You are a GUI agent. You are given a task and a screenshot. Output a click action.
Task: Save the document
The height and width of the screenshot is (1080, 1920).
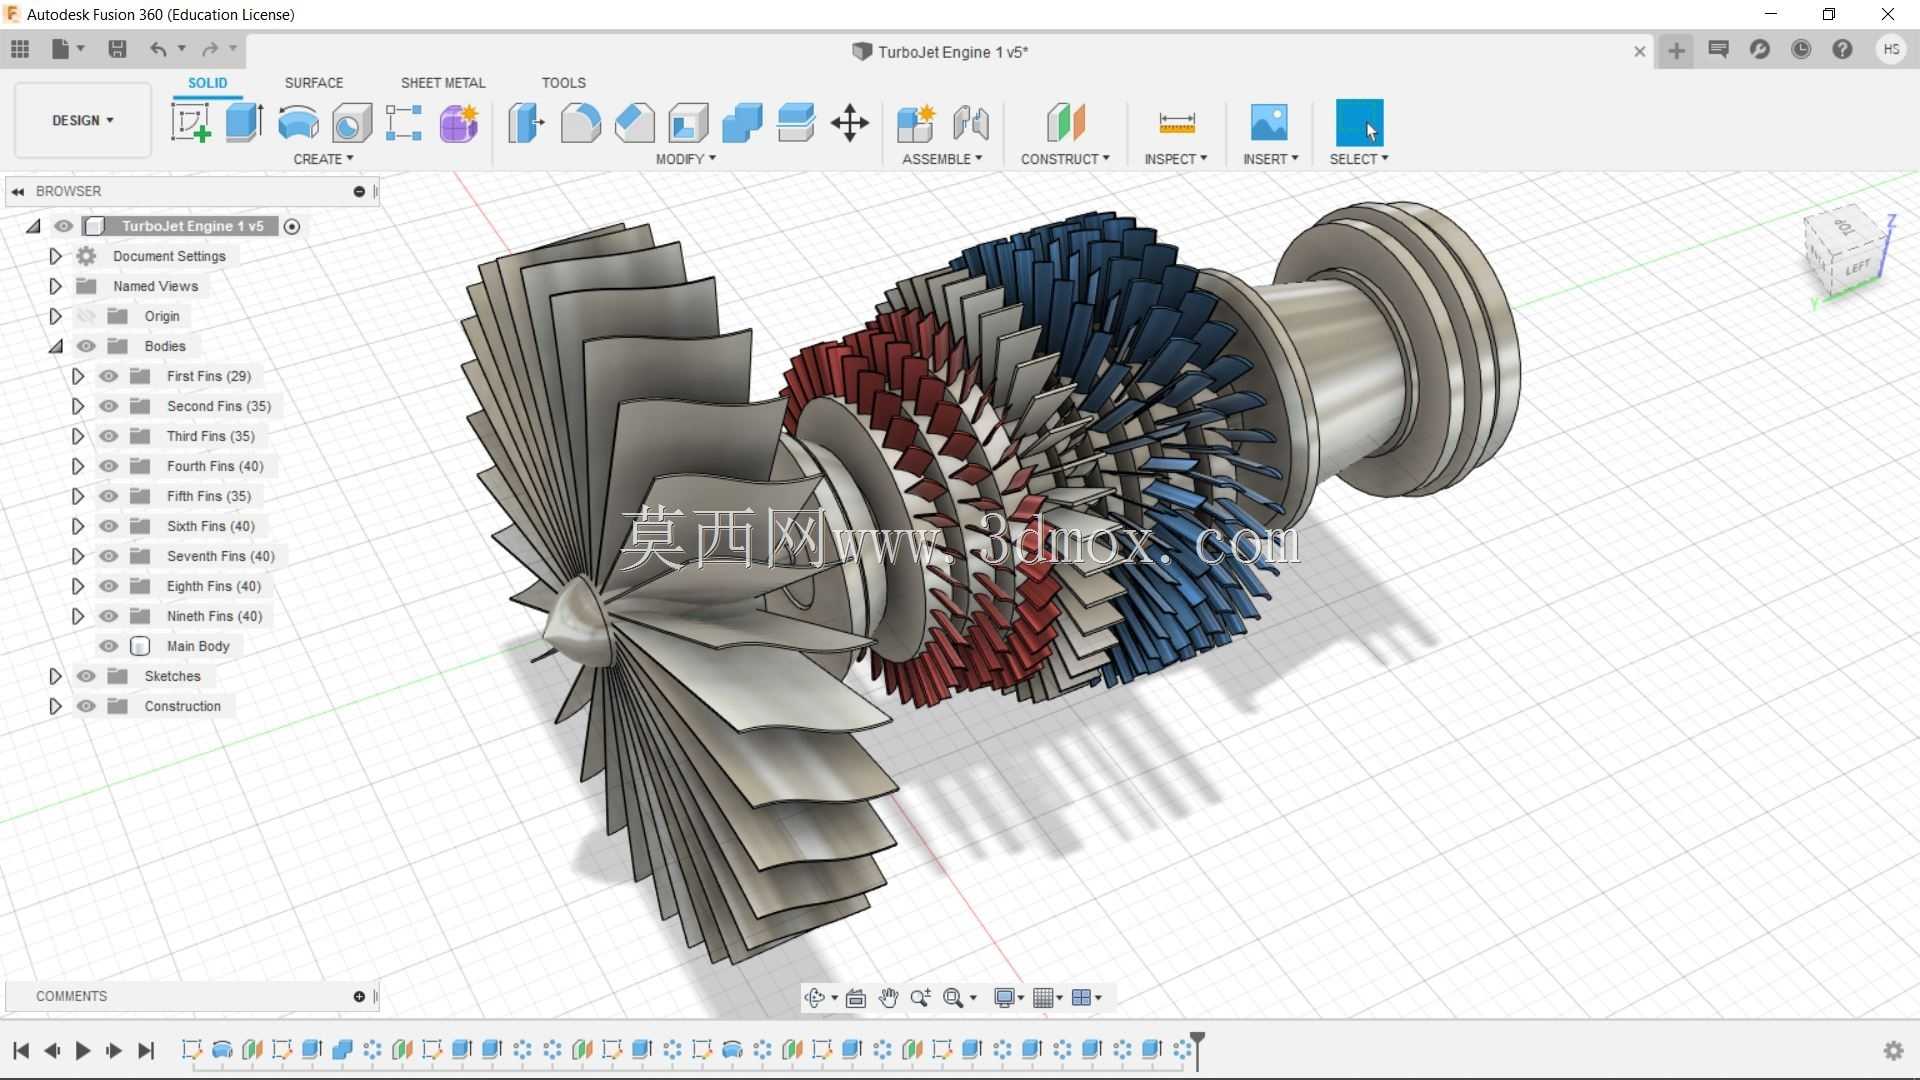pos(117,49)
